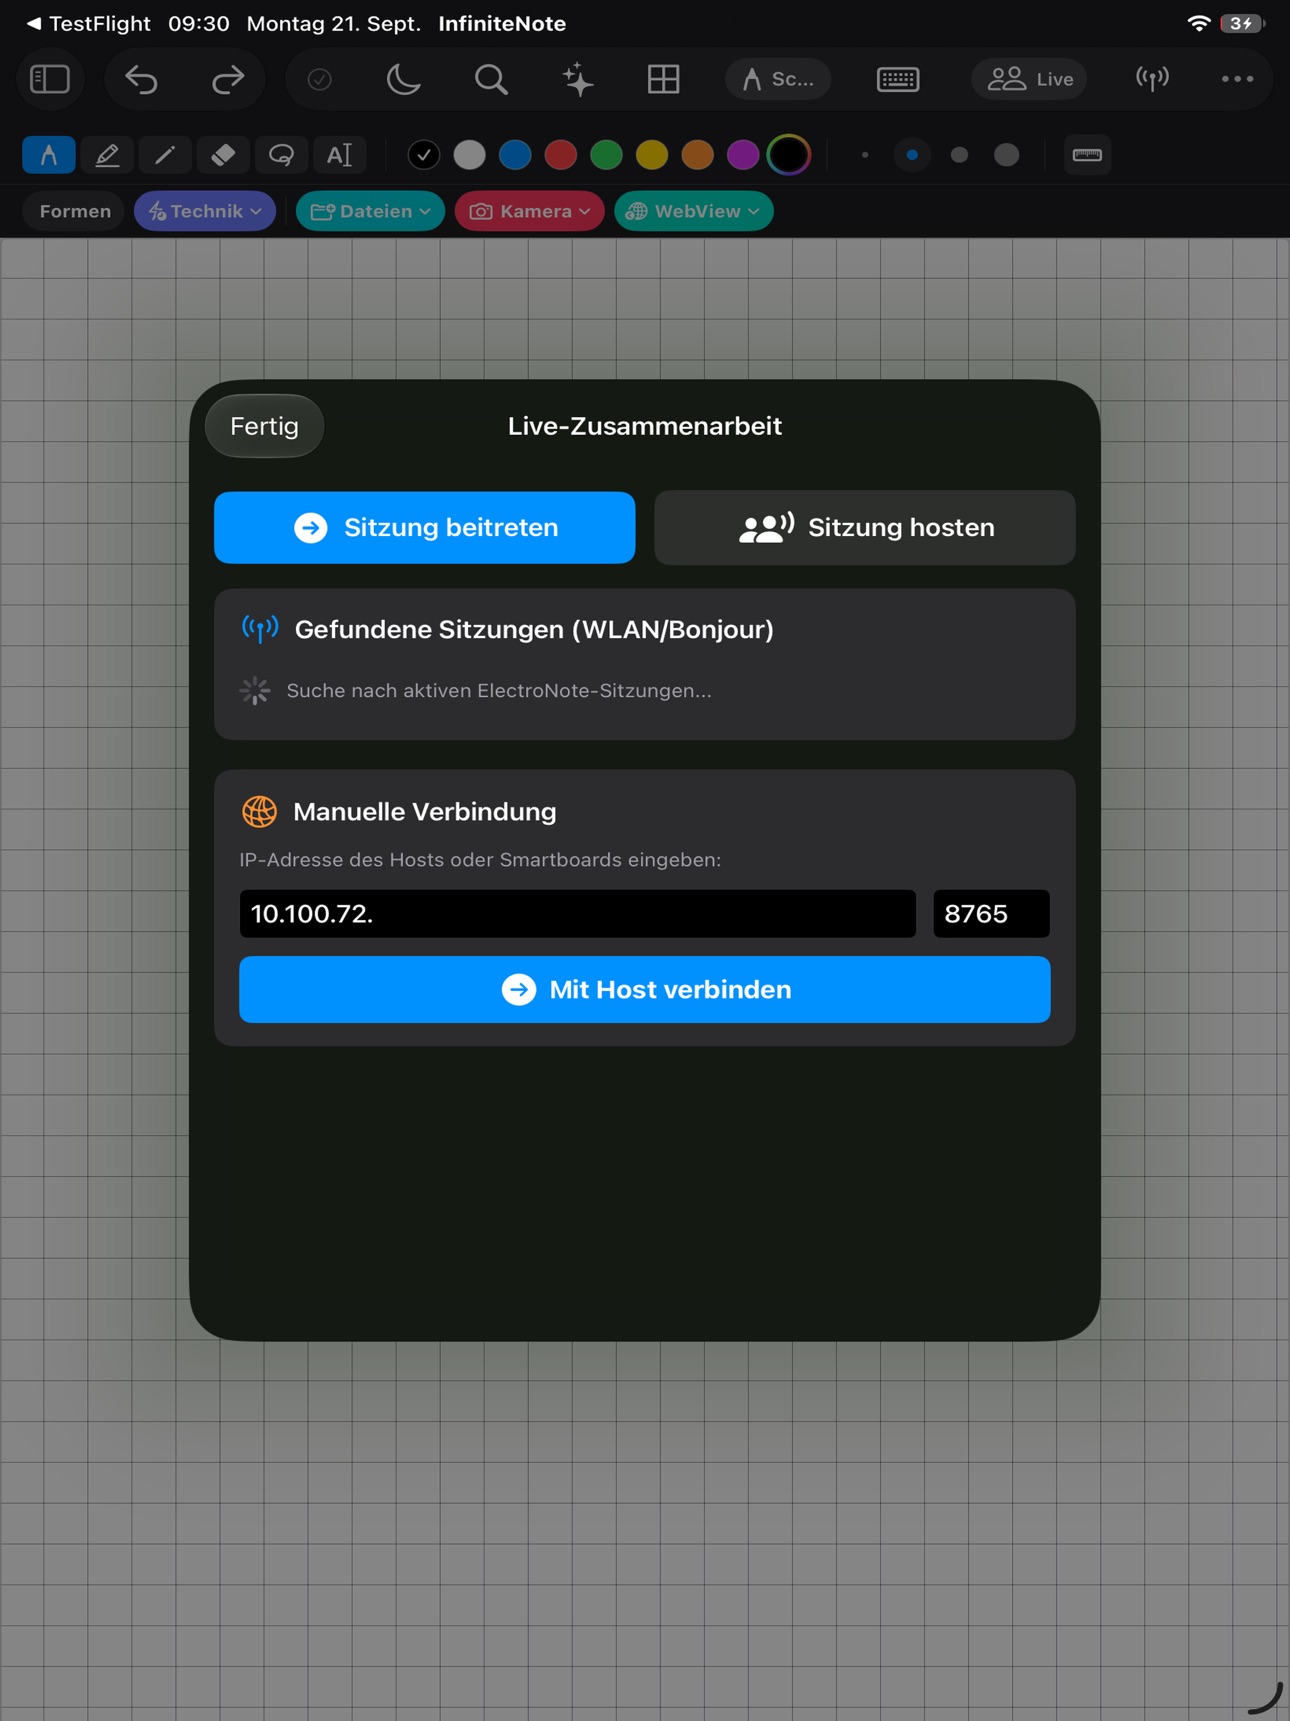Image resolution: width=1290 pixels, height=1721 pixels.
Task: Undo the last action
Action: pyautogui.click(x=141, y=79)
